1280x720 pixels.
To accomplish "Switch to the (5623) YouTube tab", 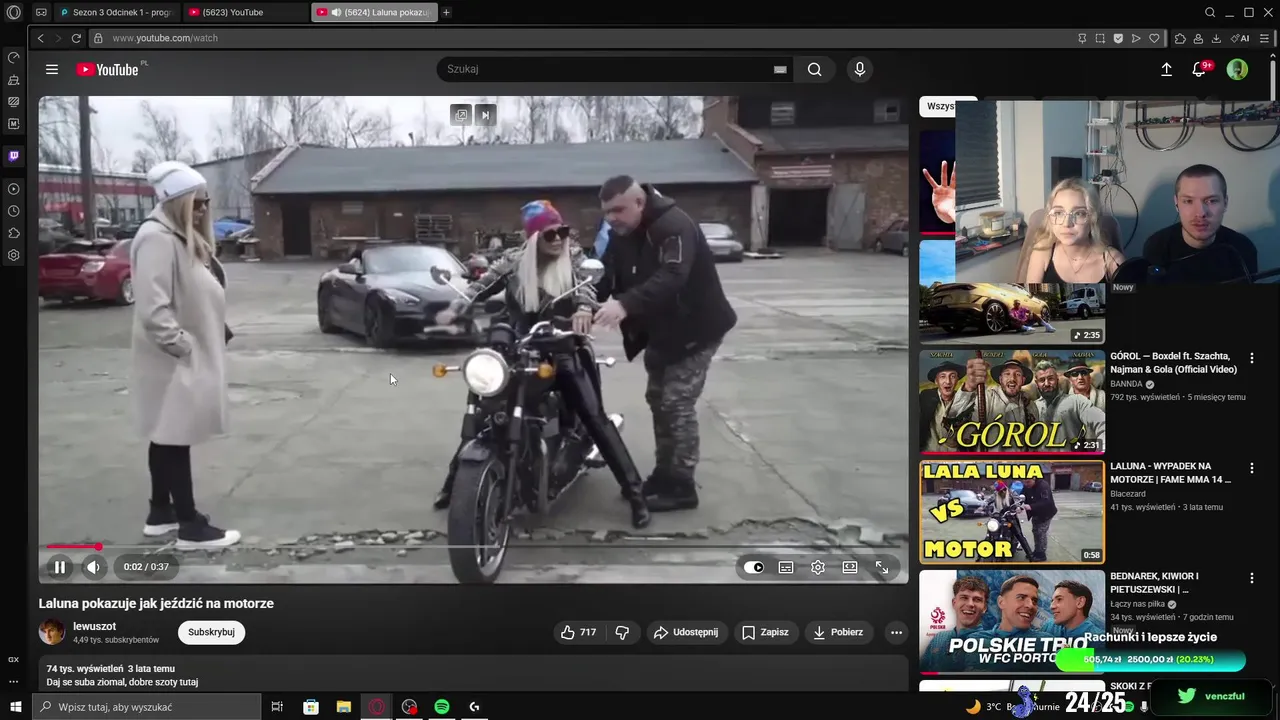I will coord(247,12).
